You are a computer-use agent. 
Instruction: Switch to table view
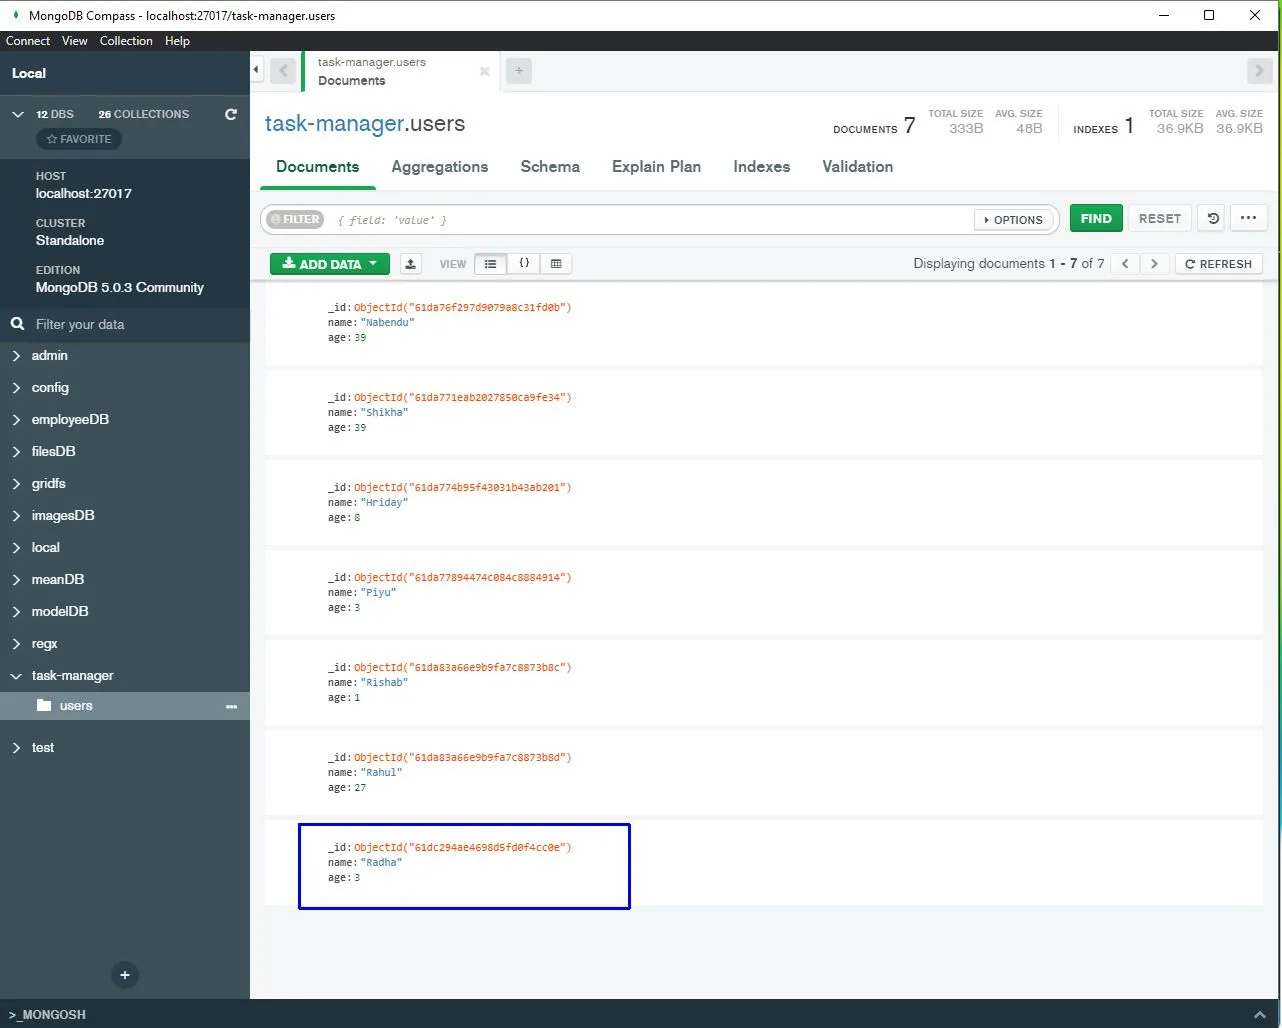556,264
